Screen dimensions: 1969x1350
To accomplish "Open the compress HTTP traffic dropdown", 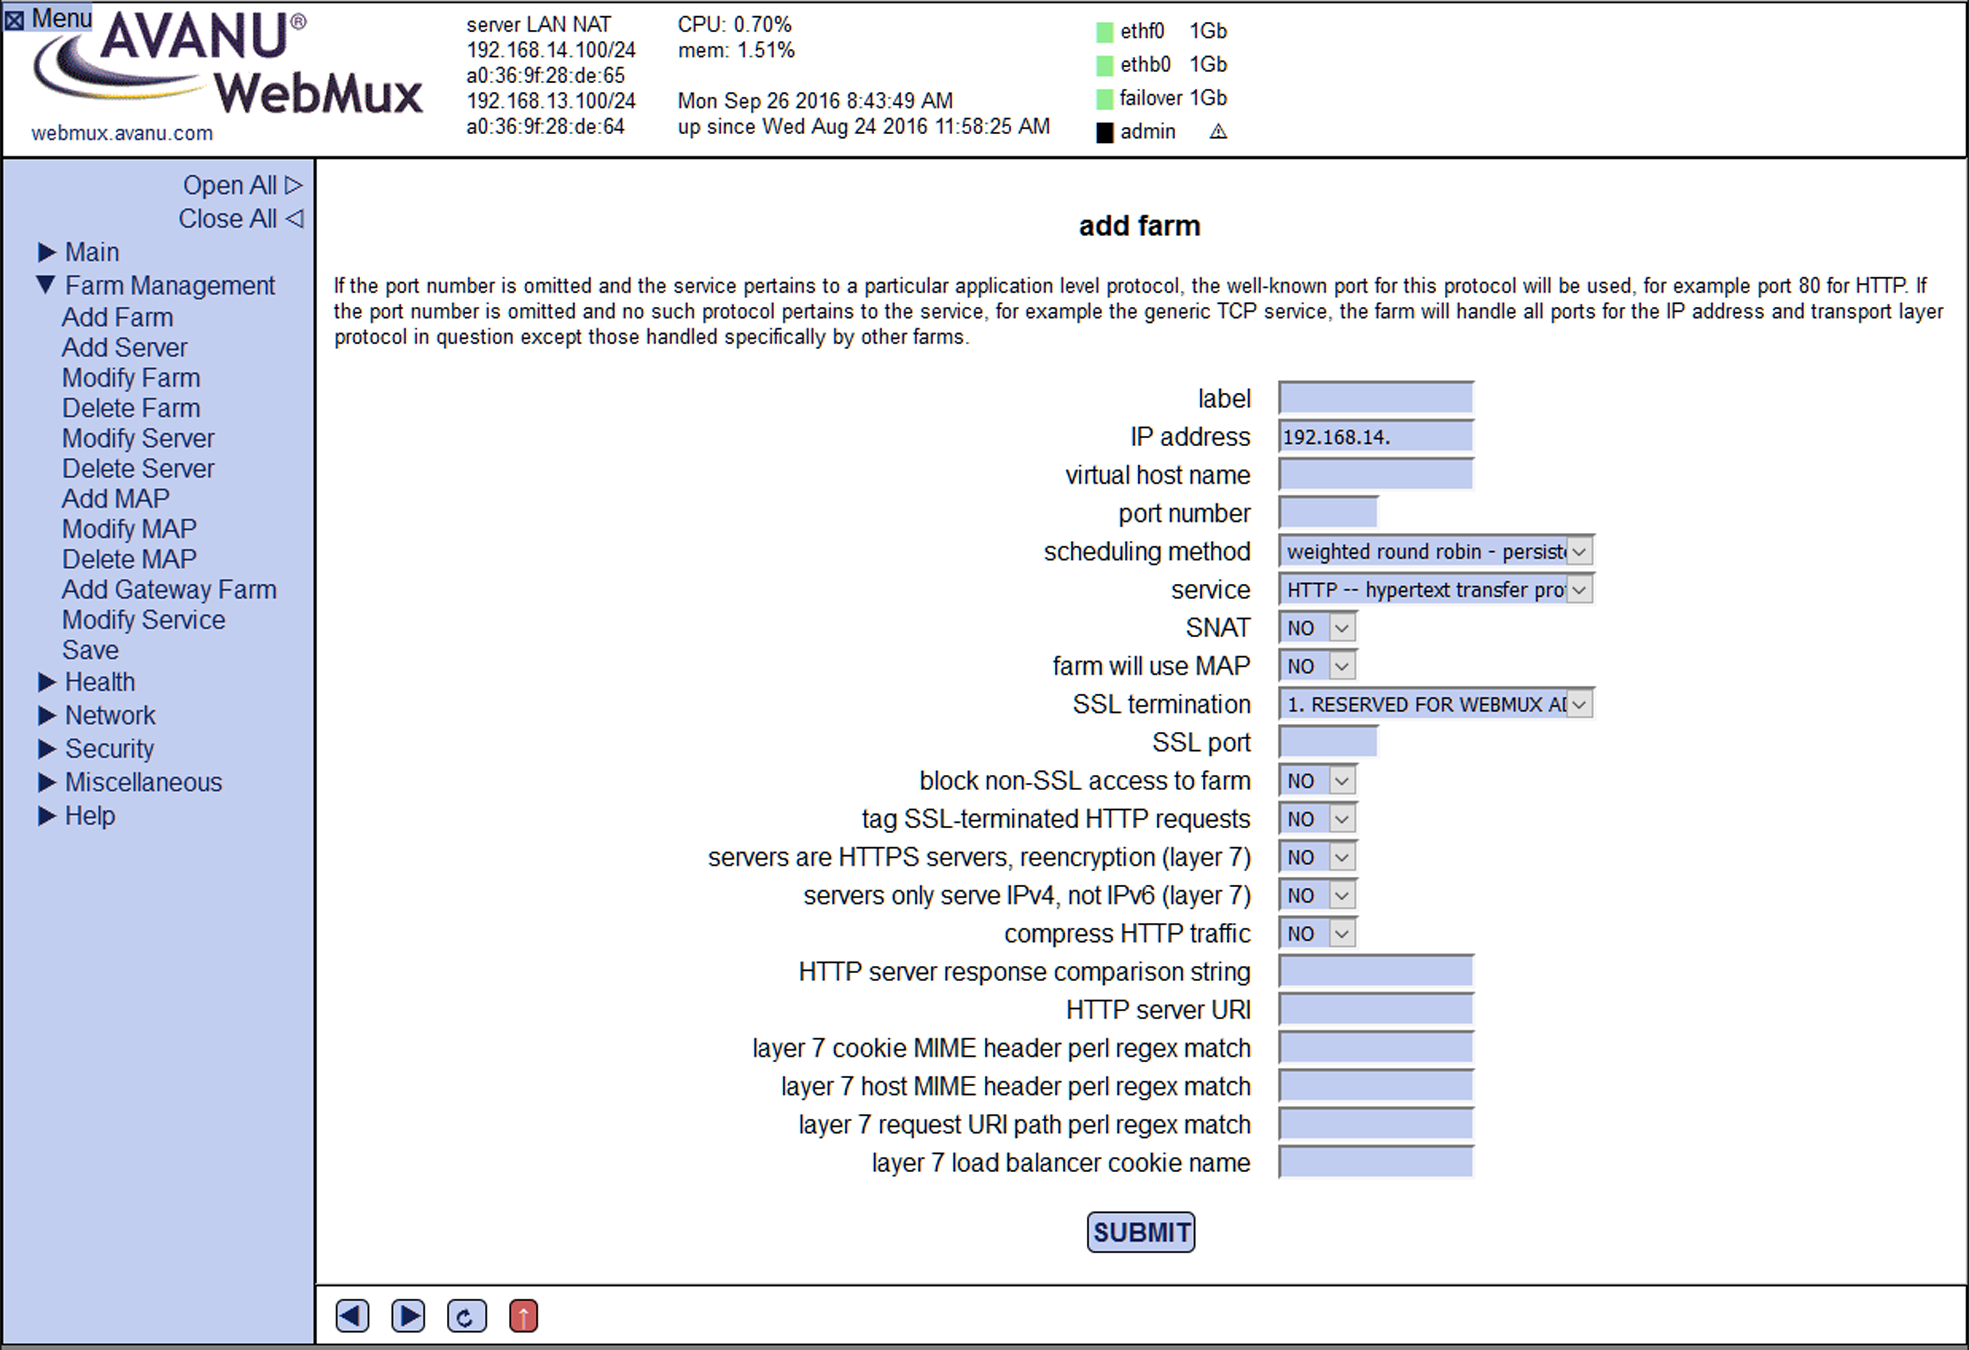I will [1317, 934].
